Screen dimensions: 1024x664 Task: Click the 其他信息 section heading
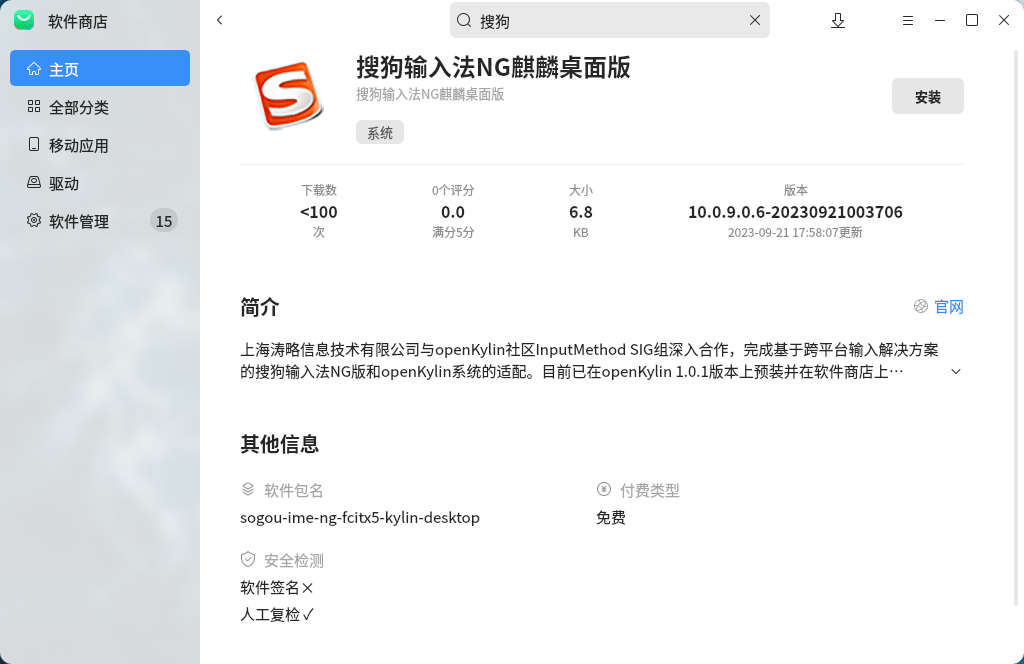tap(280, 444)
